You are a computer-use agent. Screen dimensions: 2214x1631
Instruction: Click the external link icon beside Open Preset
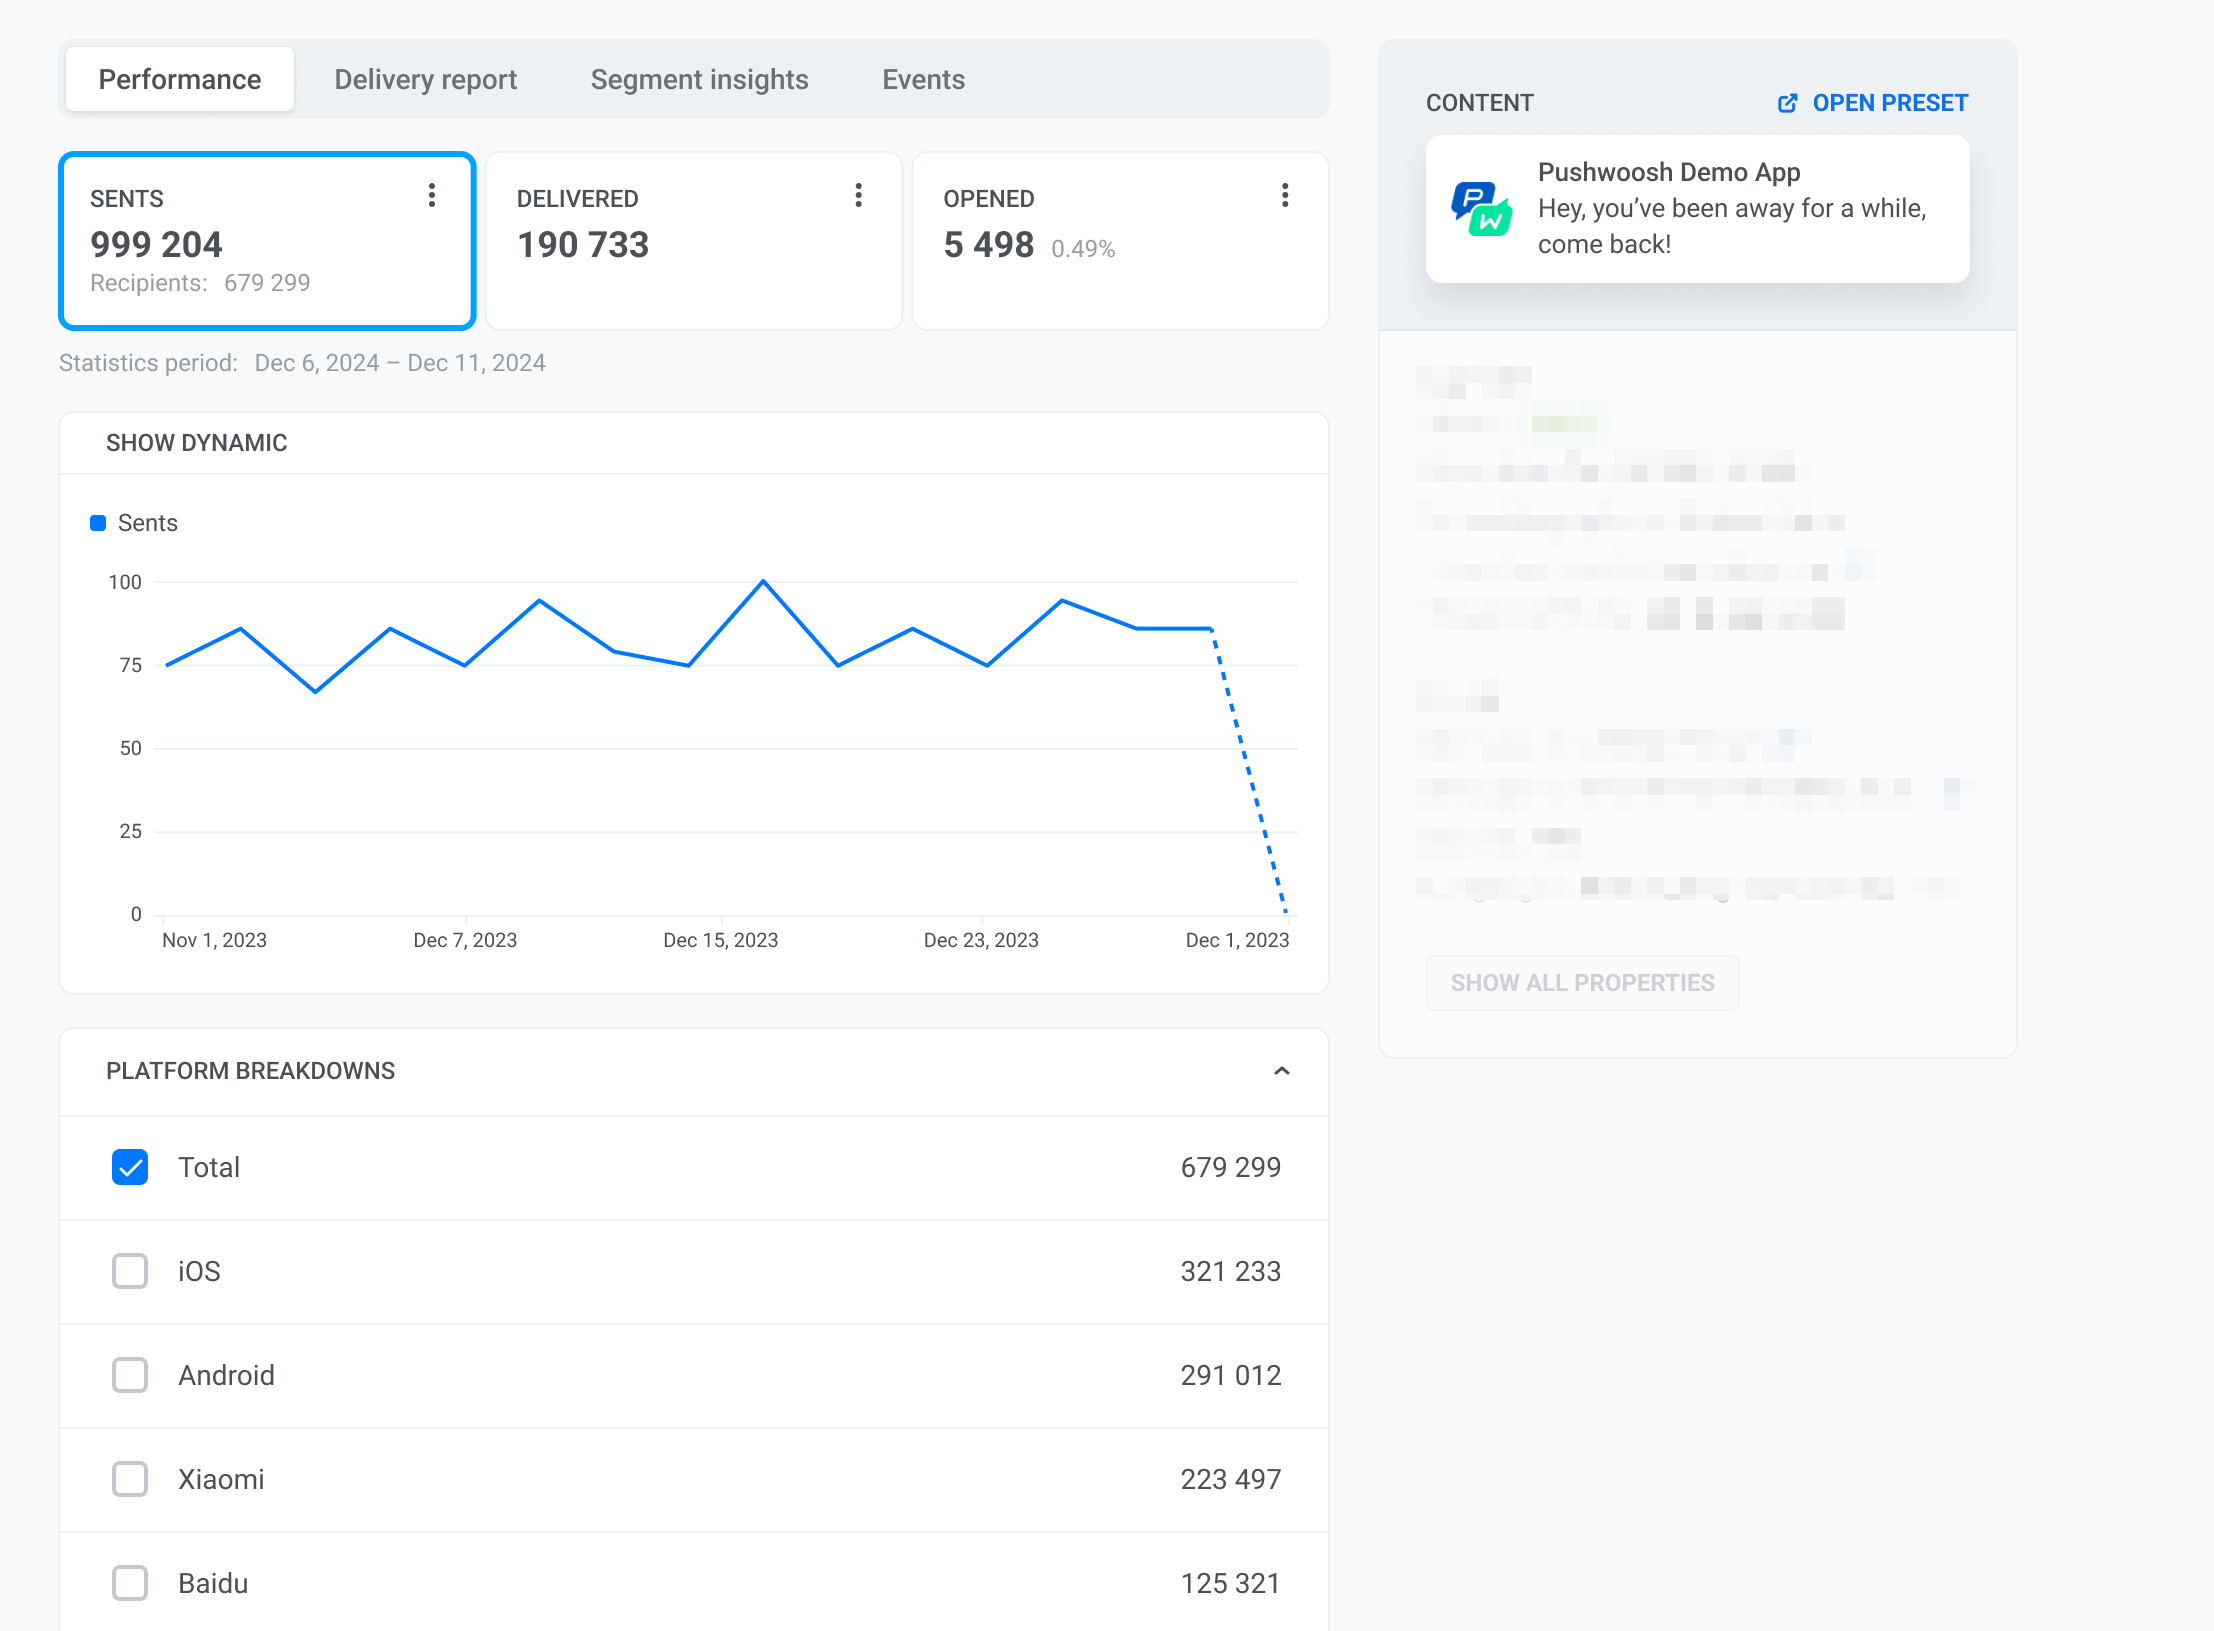click(x=1788, y=103)
